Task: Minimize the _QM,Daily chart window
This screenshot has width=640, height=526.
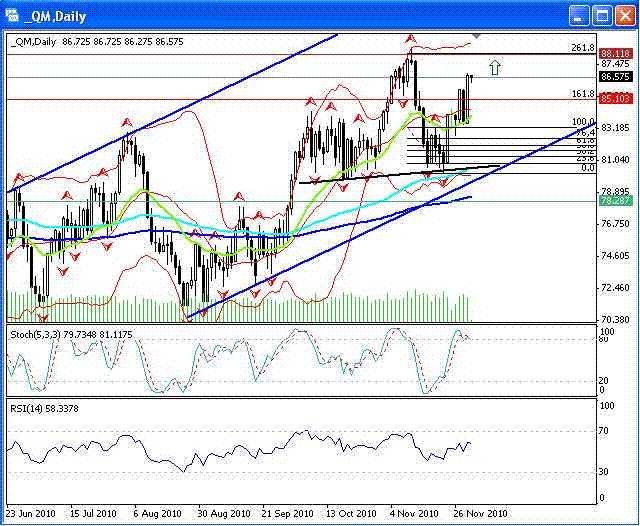Action: [x=578, y=16]
